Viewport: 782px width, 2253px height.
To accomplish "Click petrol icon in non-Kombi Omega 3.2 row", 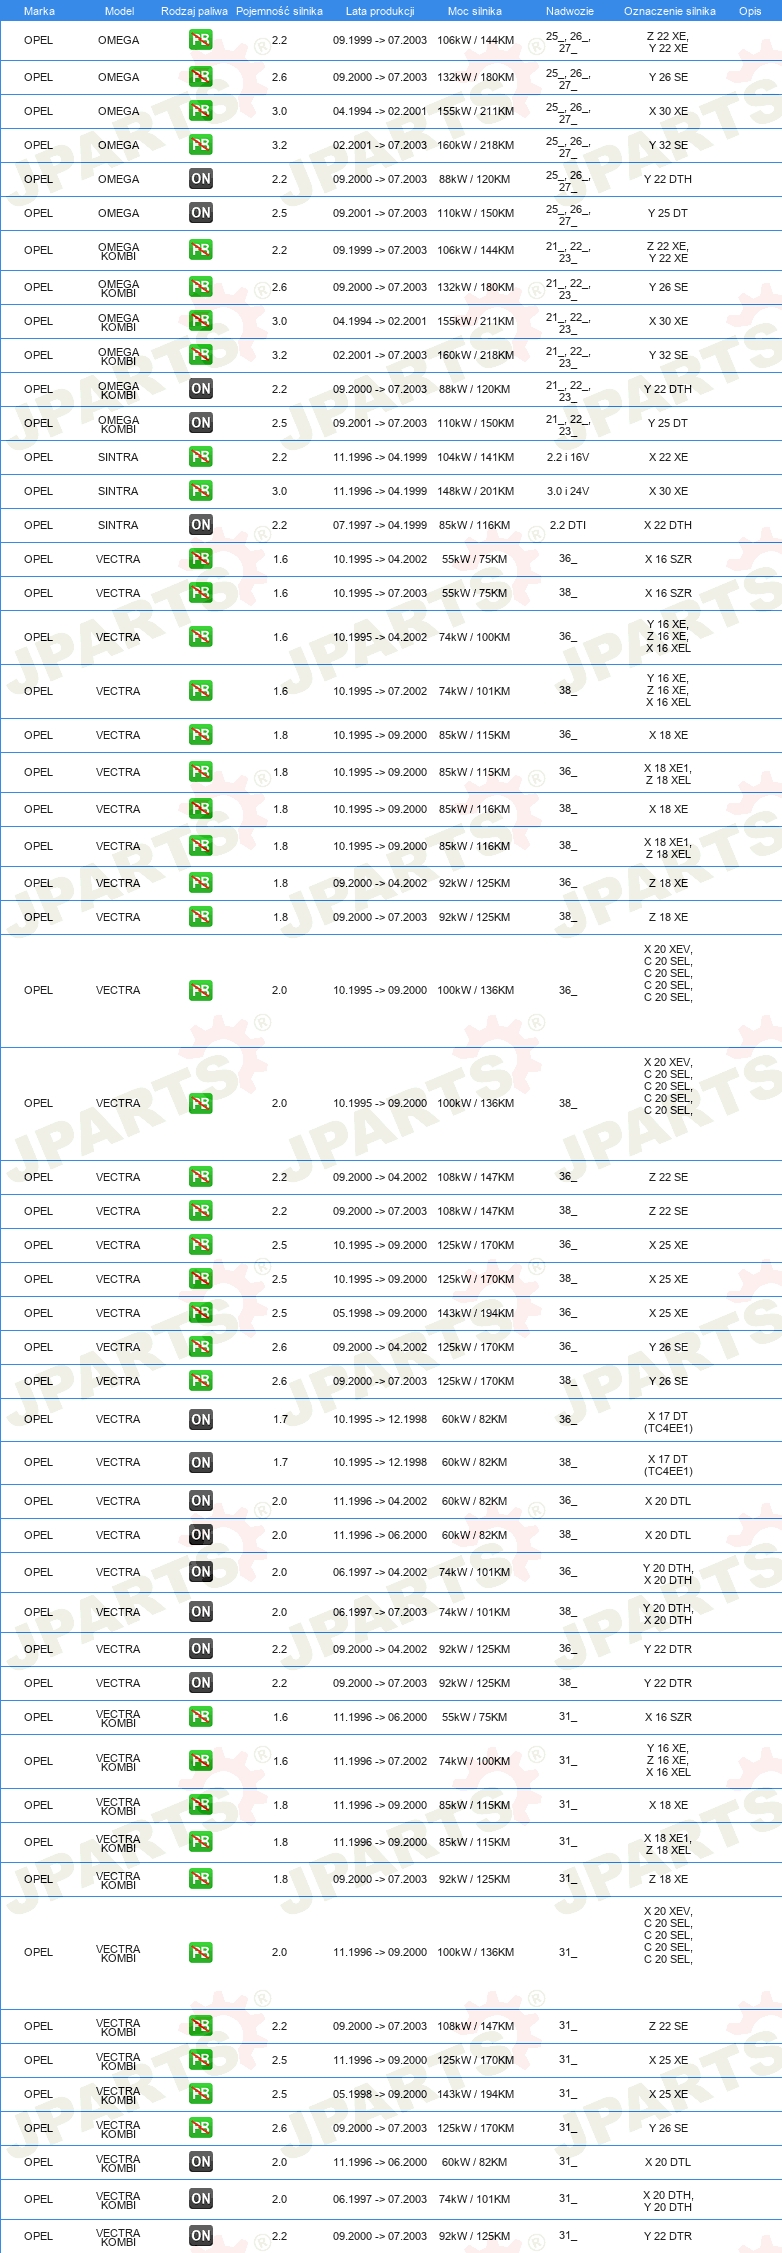I will click(201, 145).
